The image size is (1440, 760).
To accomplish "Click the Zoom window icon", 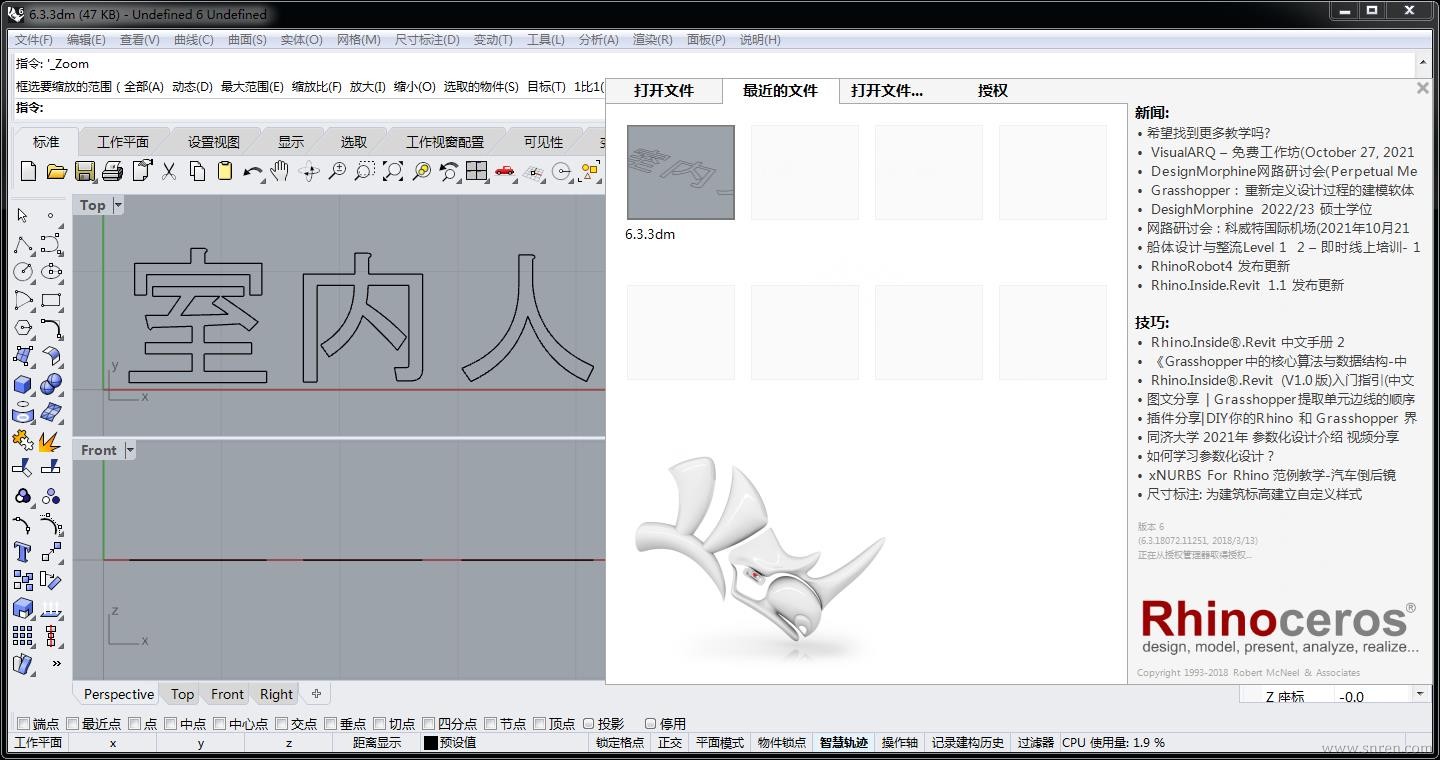I will point(365,172).
